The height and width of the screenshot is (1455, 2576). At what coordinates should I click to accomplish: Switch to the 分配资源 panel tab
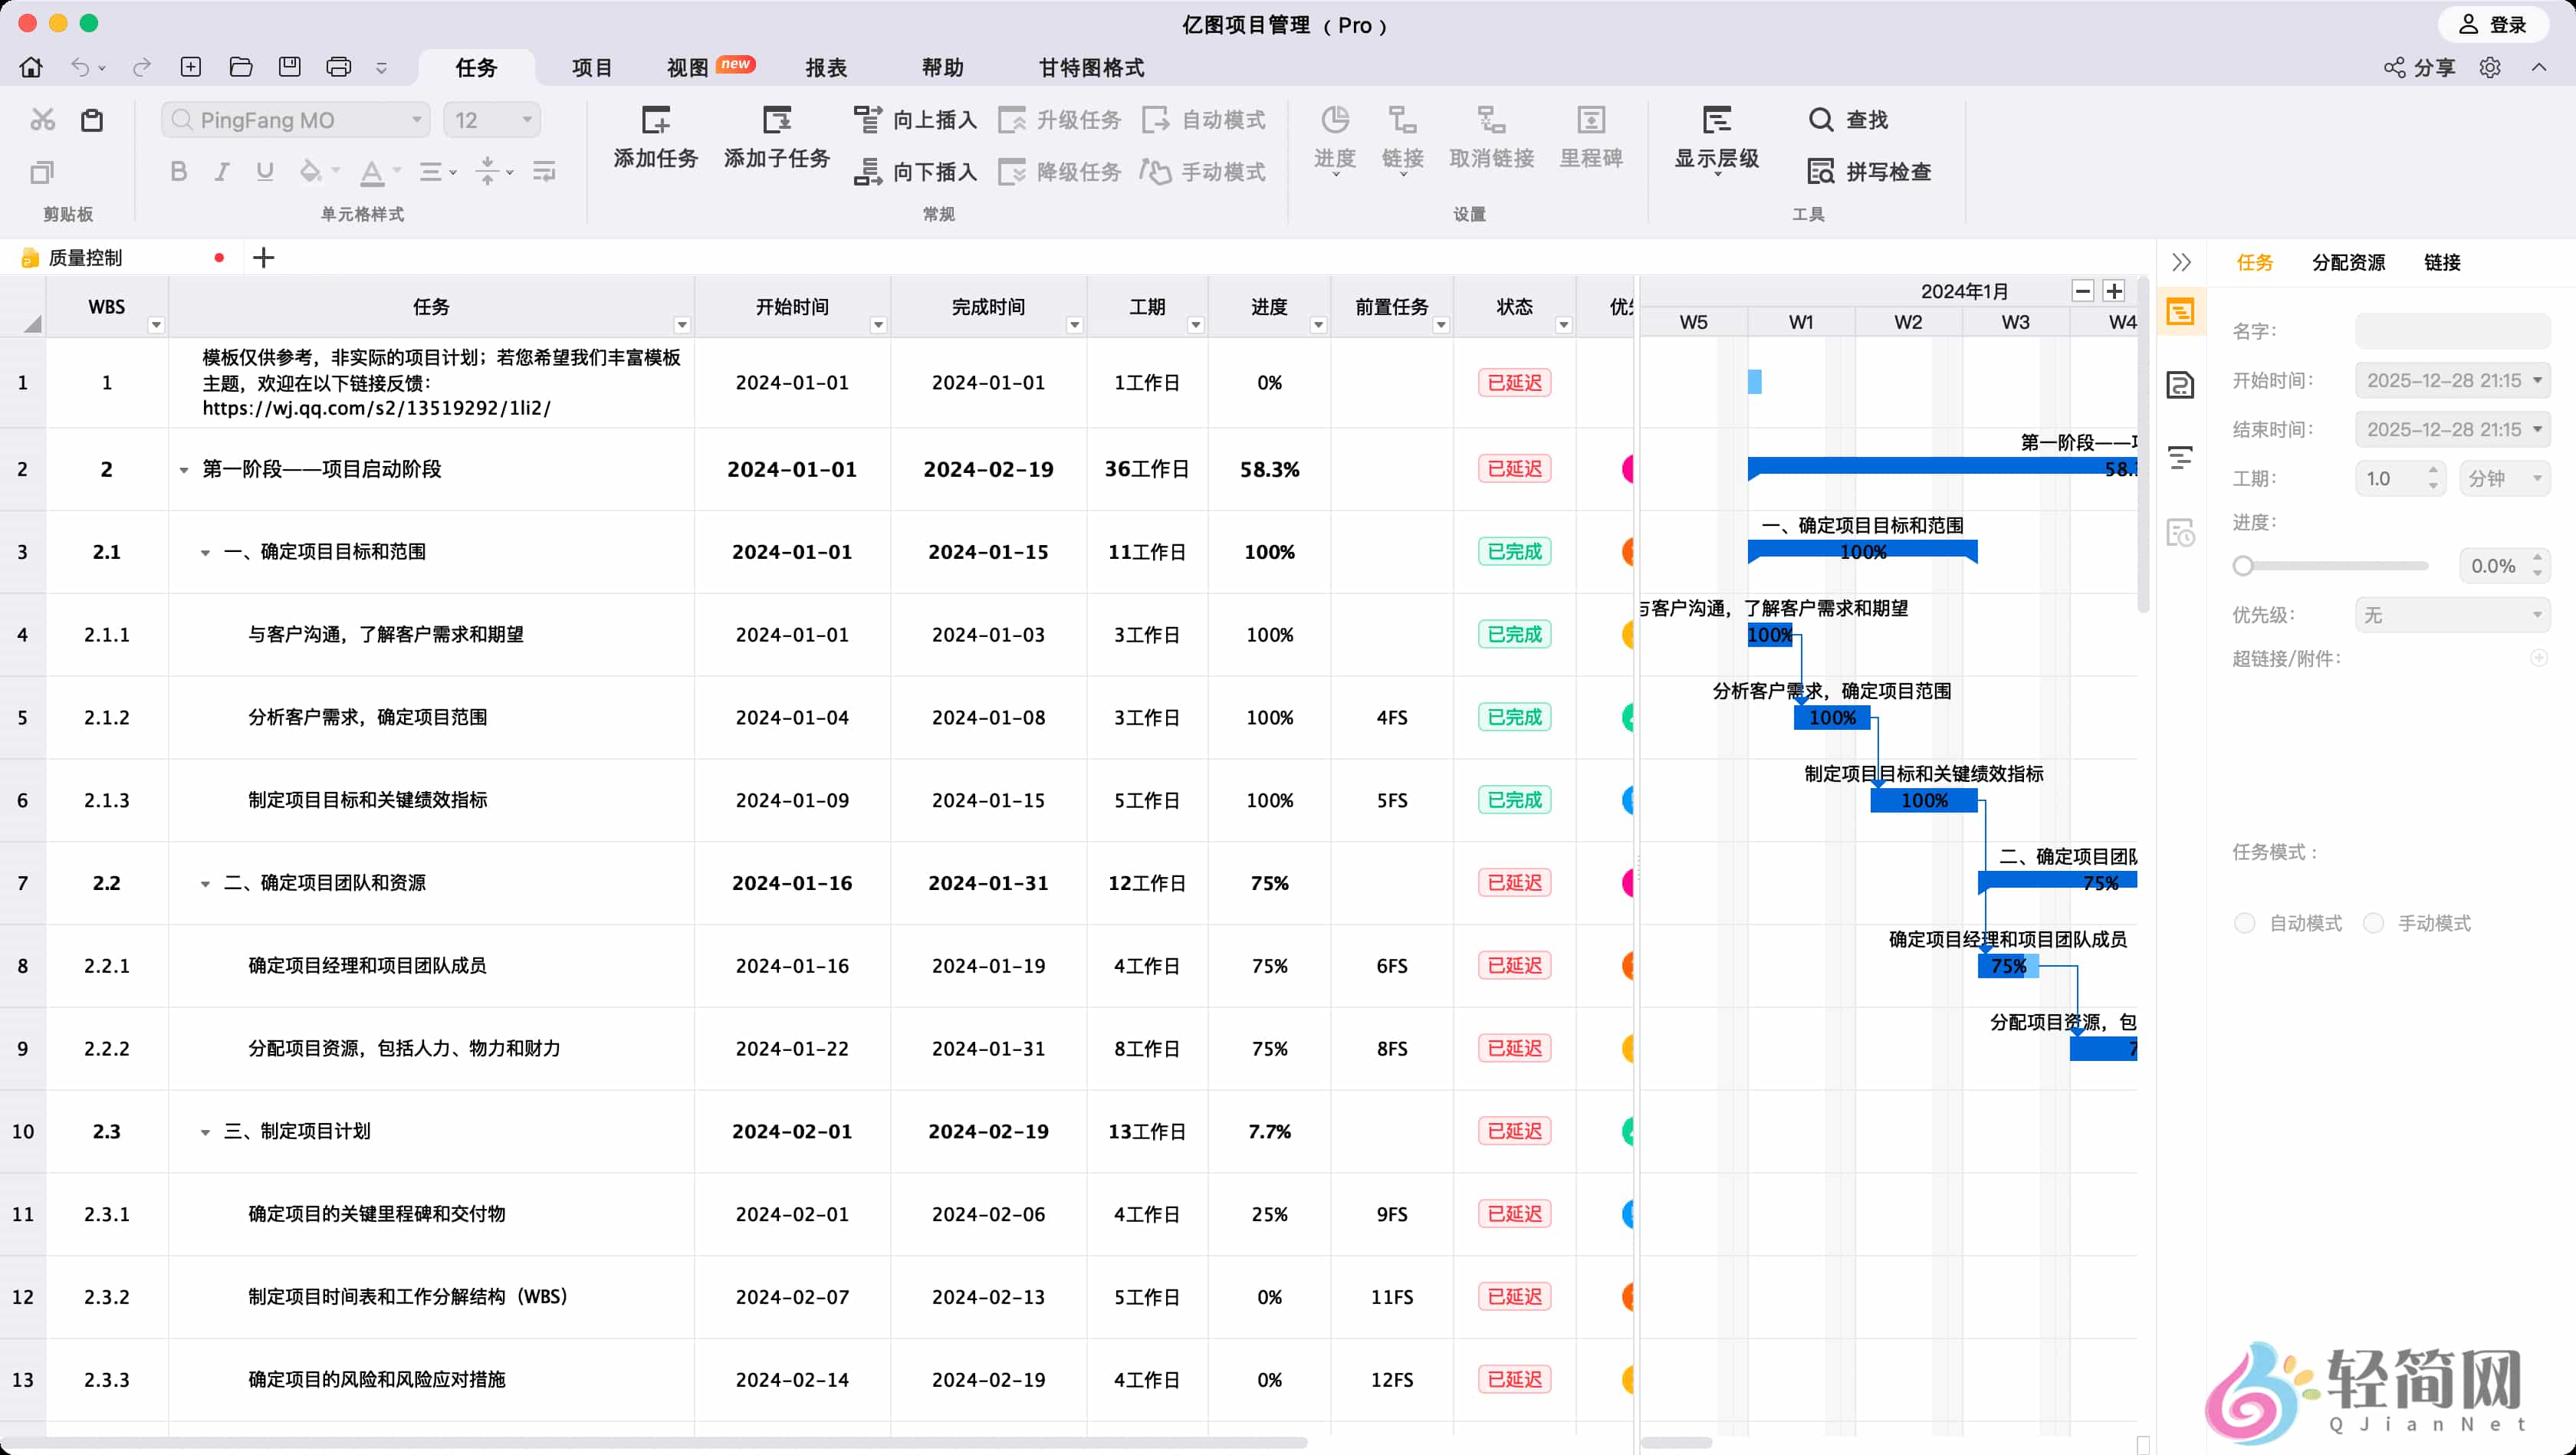coord(2347,262)
